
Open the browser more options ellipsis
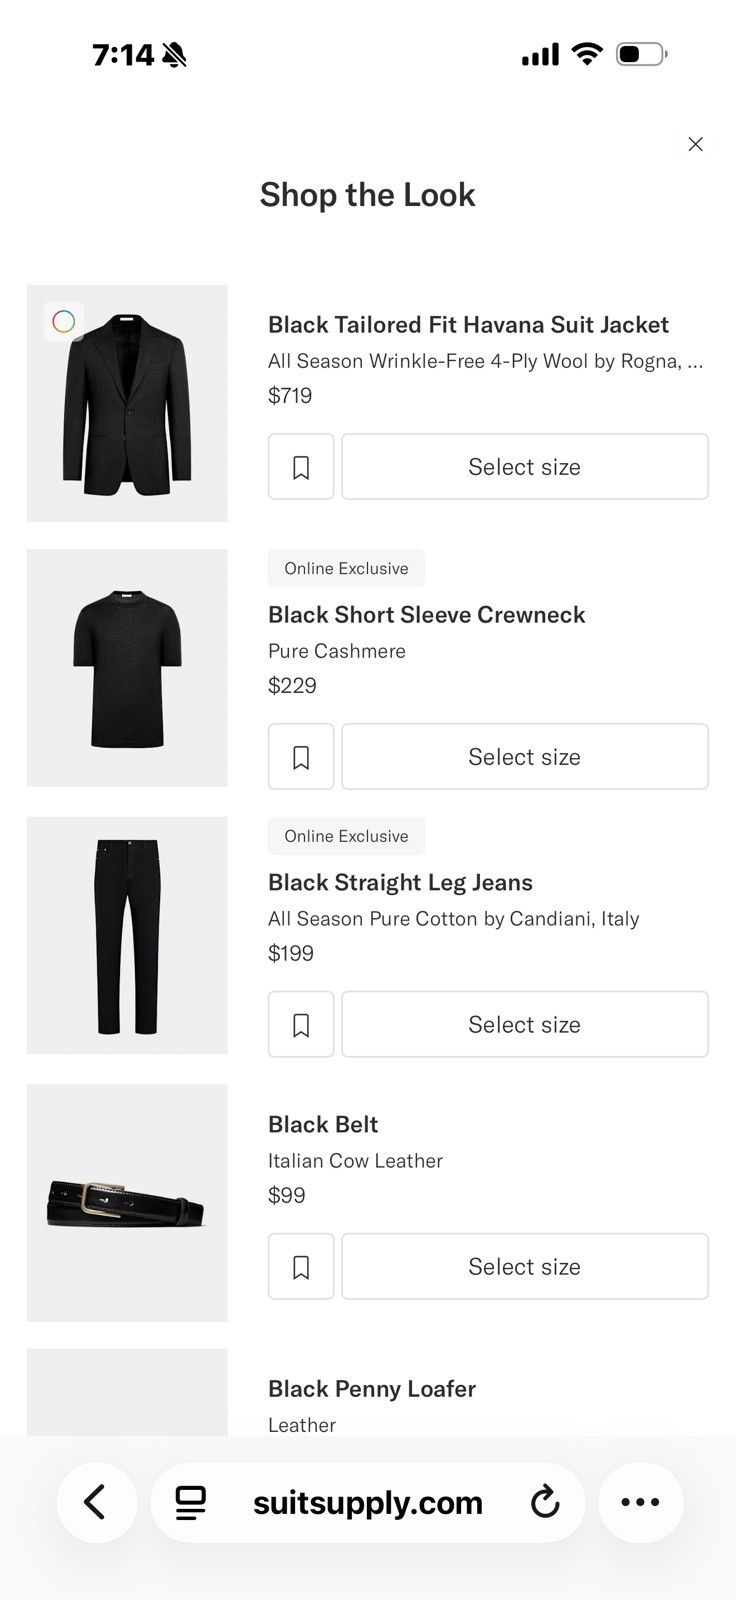pos(641,1502)
